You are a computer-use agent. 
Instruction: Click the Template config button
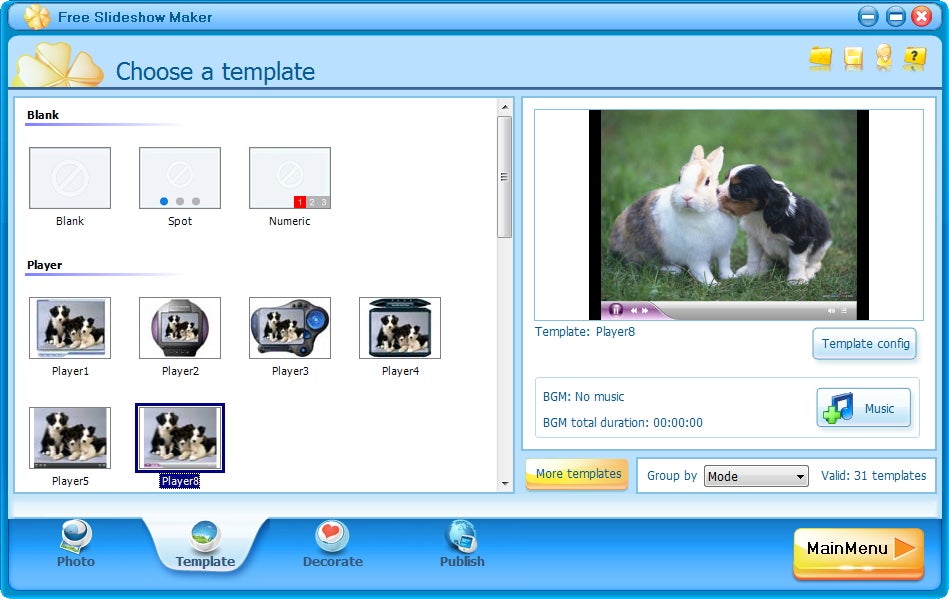[x=864, y=344]
